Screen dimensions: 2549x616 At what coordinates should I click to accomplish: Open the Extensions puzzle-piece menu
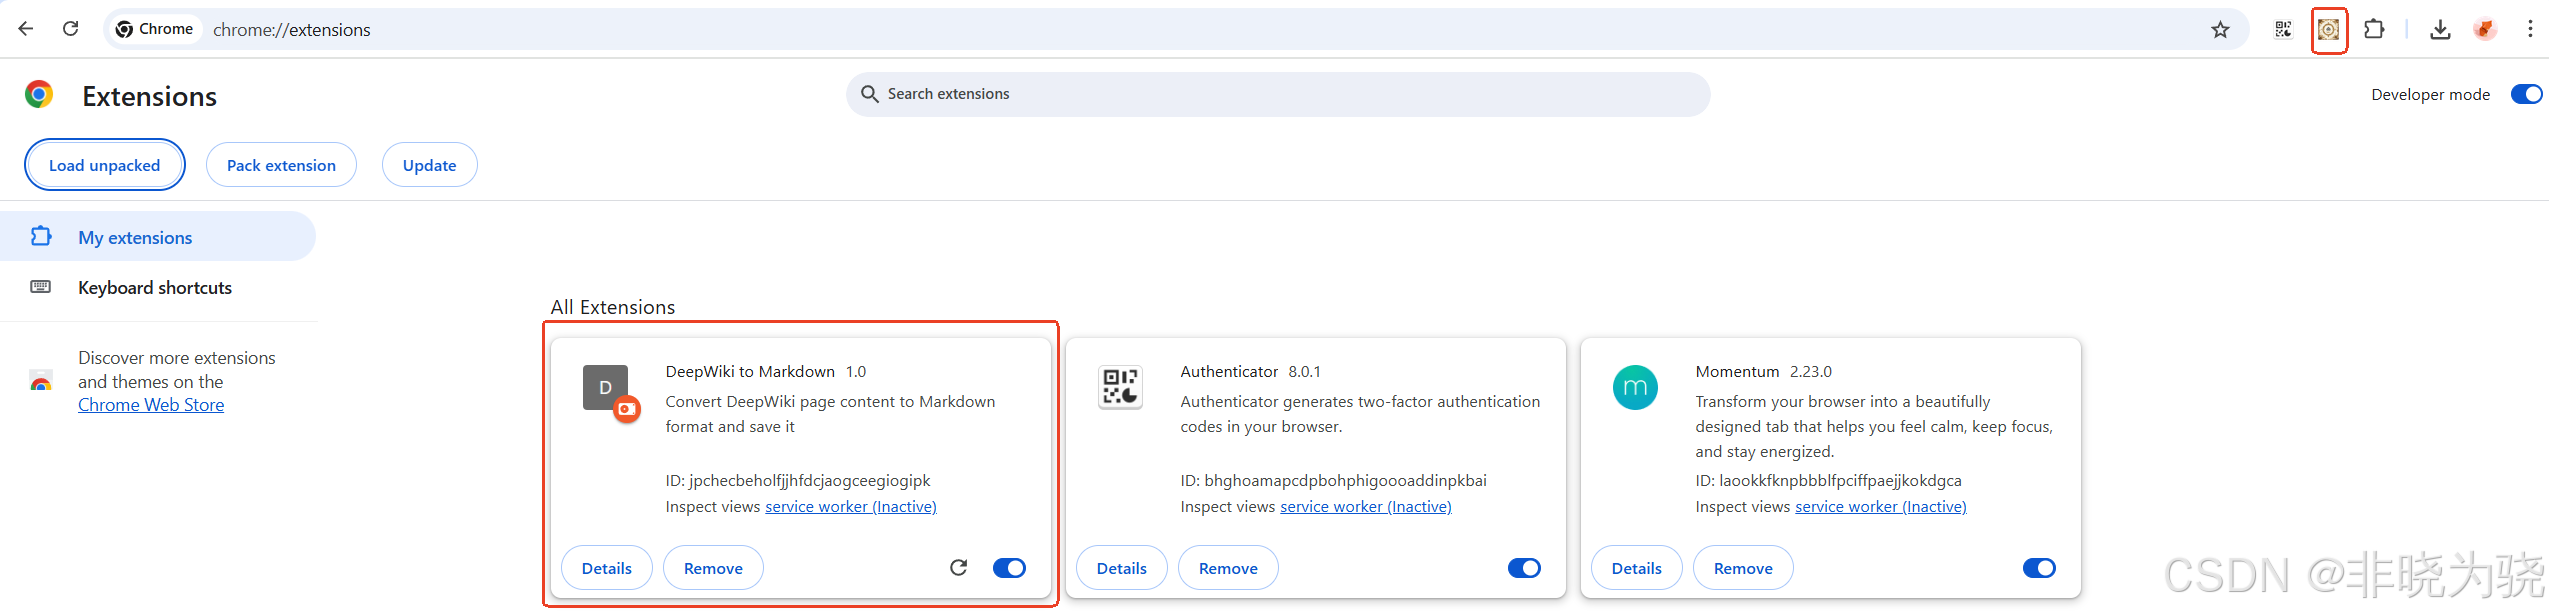coord(2374,29)
